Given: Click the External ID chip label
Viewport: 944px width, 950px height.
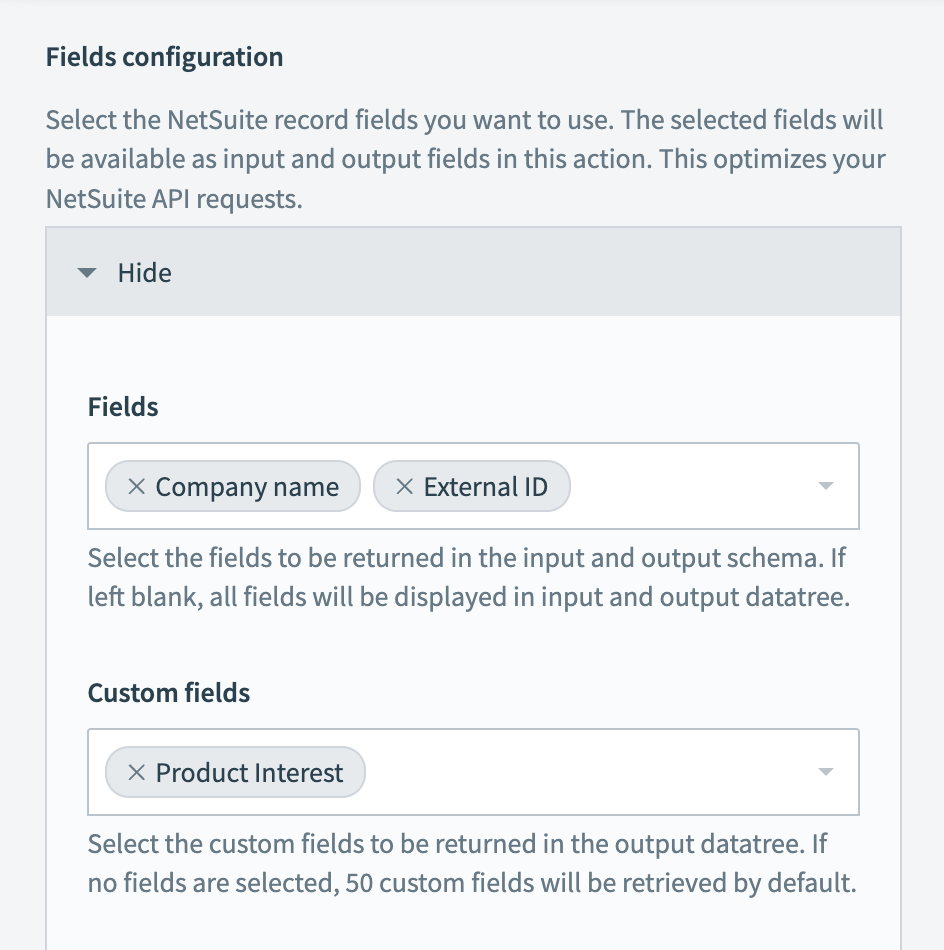Looking at the screenshot, I should click(x=485, y=487).
